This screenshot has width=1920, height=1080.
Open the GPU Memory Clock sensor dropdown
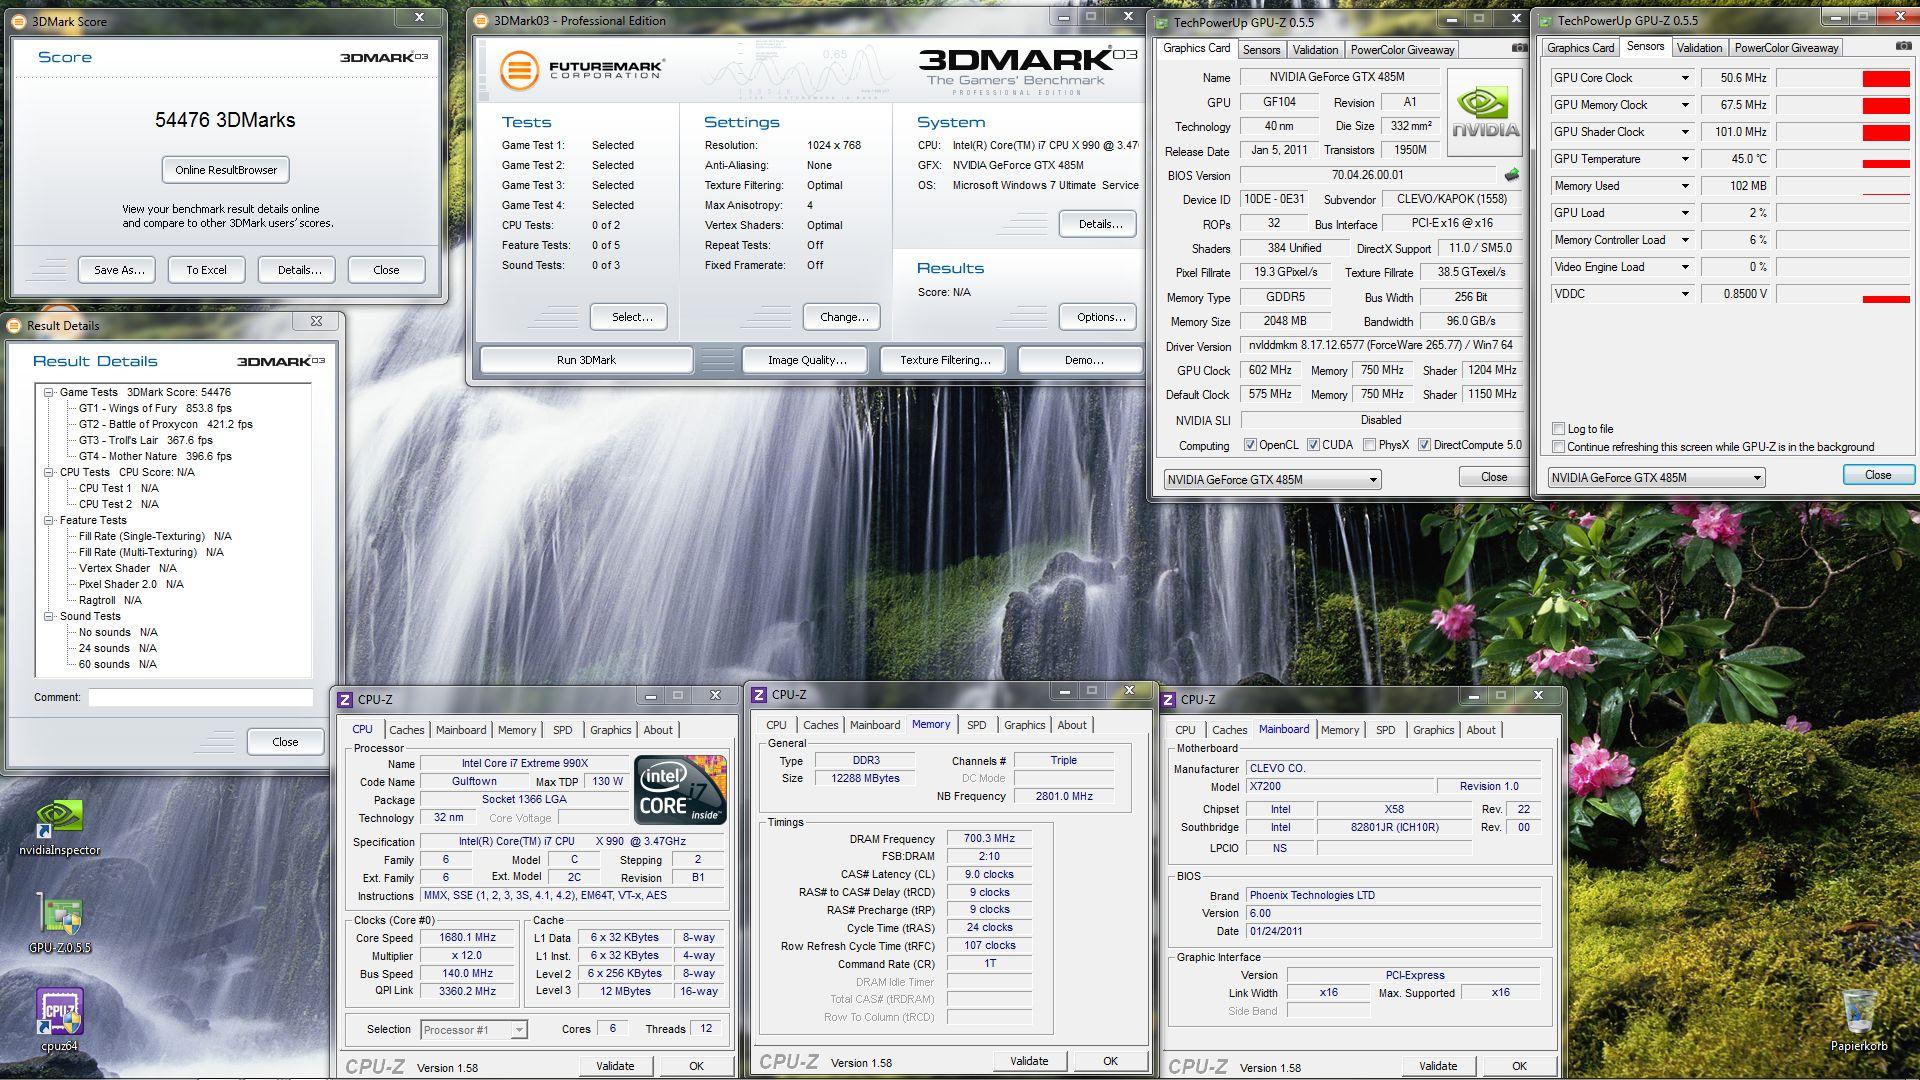click(1684, 105)
